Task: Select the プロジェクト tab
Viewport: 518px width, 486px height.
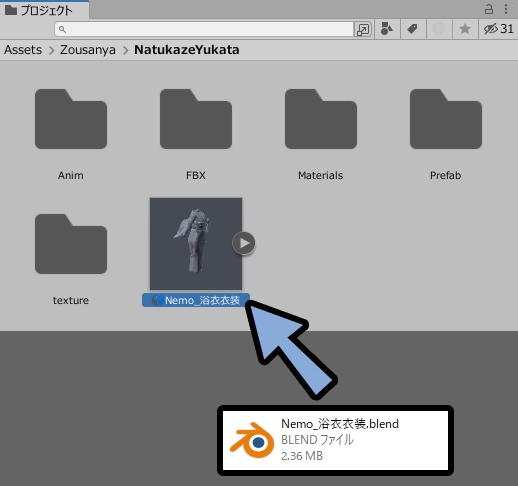Action: pyautogui.click(x=45, y=10)
